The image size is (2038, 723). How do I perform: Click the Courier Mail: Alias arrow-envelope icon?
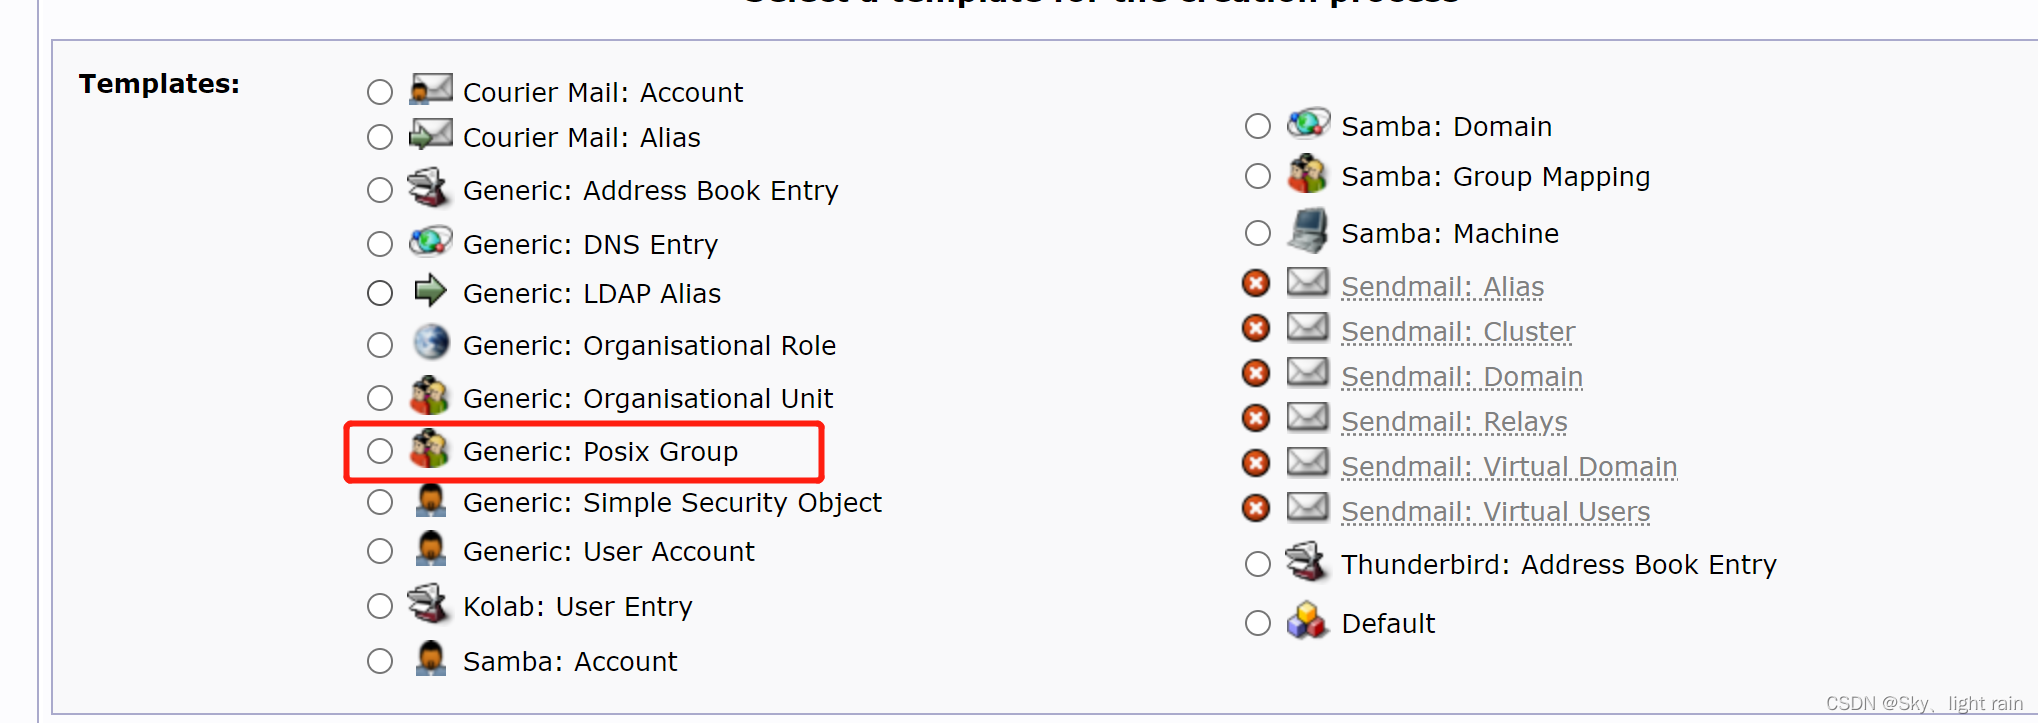click(431, 134)
